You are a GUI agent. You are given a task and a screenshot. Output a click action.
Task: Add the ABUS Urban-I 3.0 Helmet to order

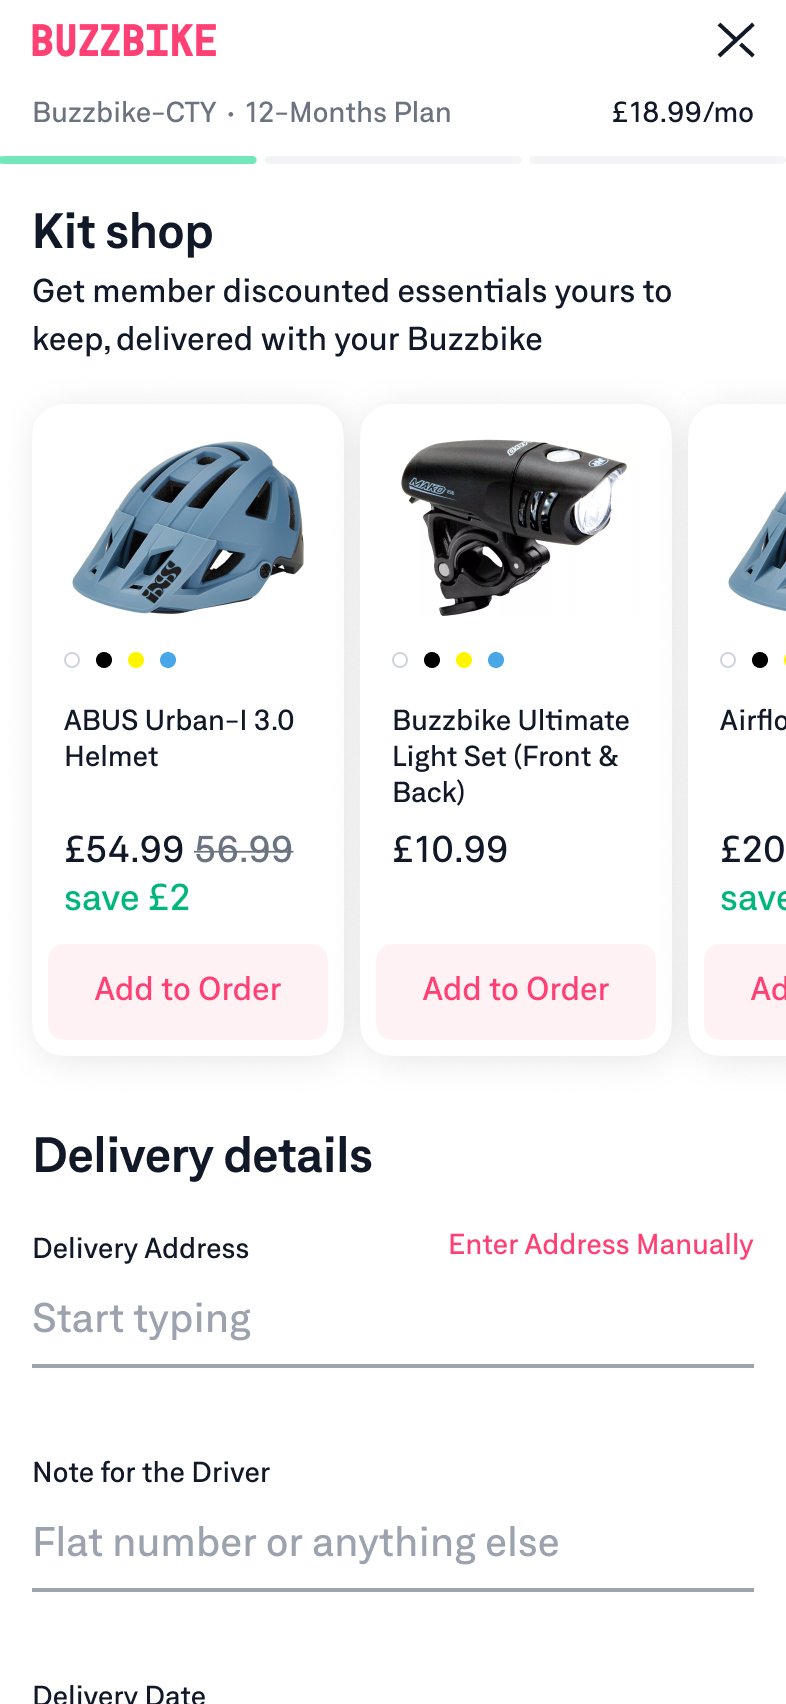pyautogui.click(x=188, y=990)
